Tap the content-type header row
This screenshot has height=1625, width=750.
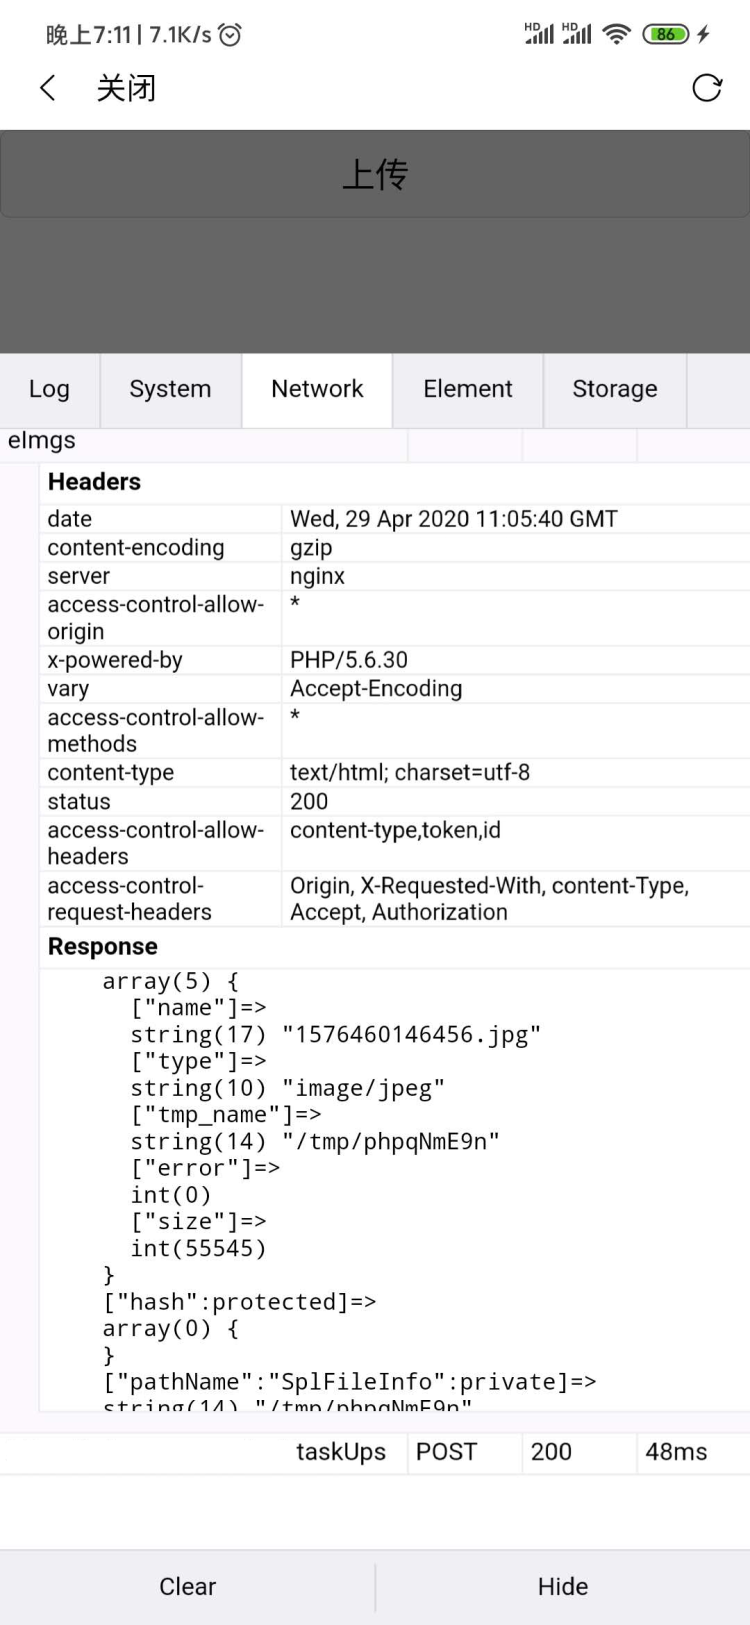395,772
